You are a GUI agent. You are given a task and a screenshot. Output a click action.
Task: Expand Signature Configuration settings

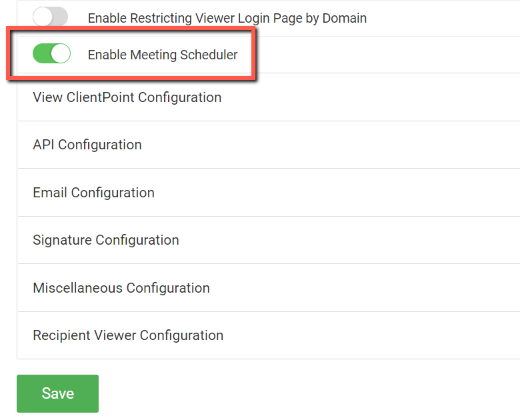coord(269,240)
